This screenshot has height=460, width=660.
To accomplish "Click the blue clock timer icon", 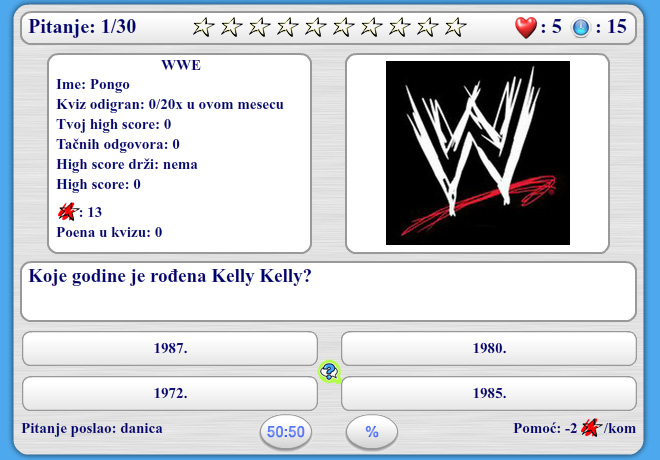I will (x=581, y=28).
